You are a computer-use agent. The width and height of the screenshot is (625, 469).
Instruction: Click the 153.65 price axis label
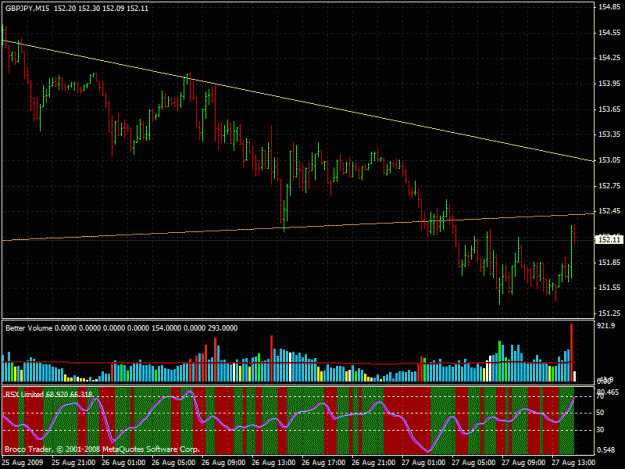pos(609,109)
